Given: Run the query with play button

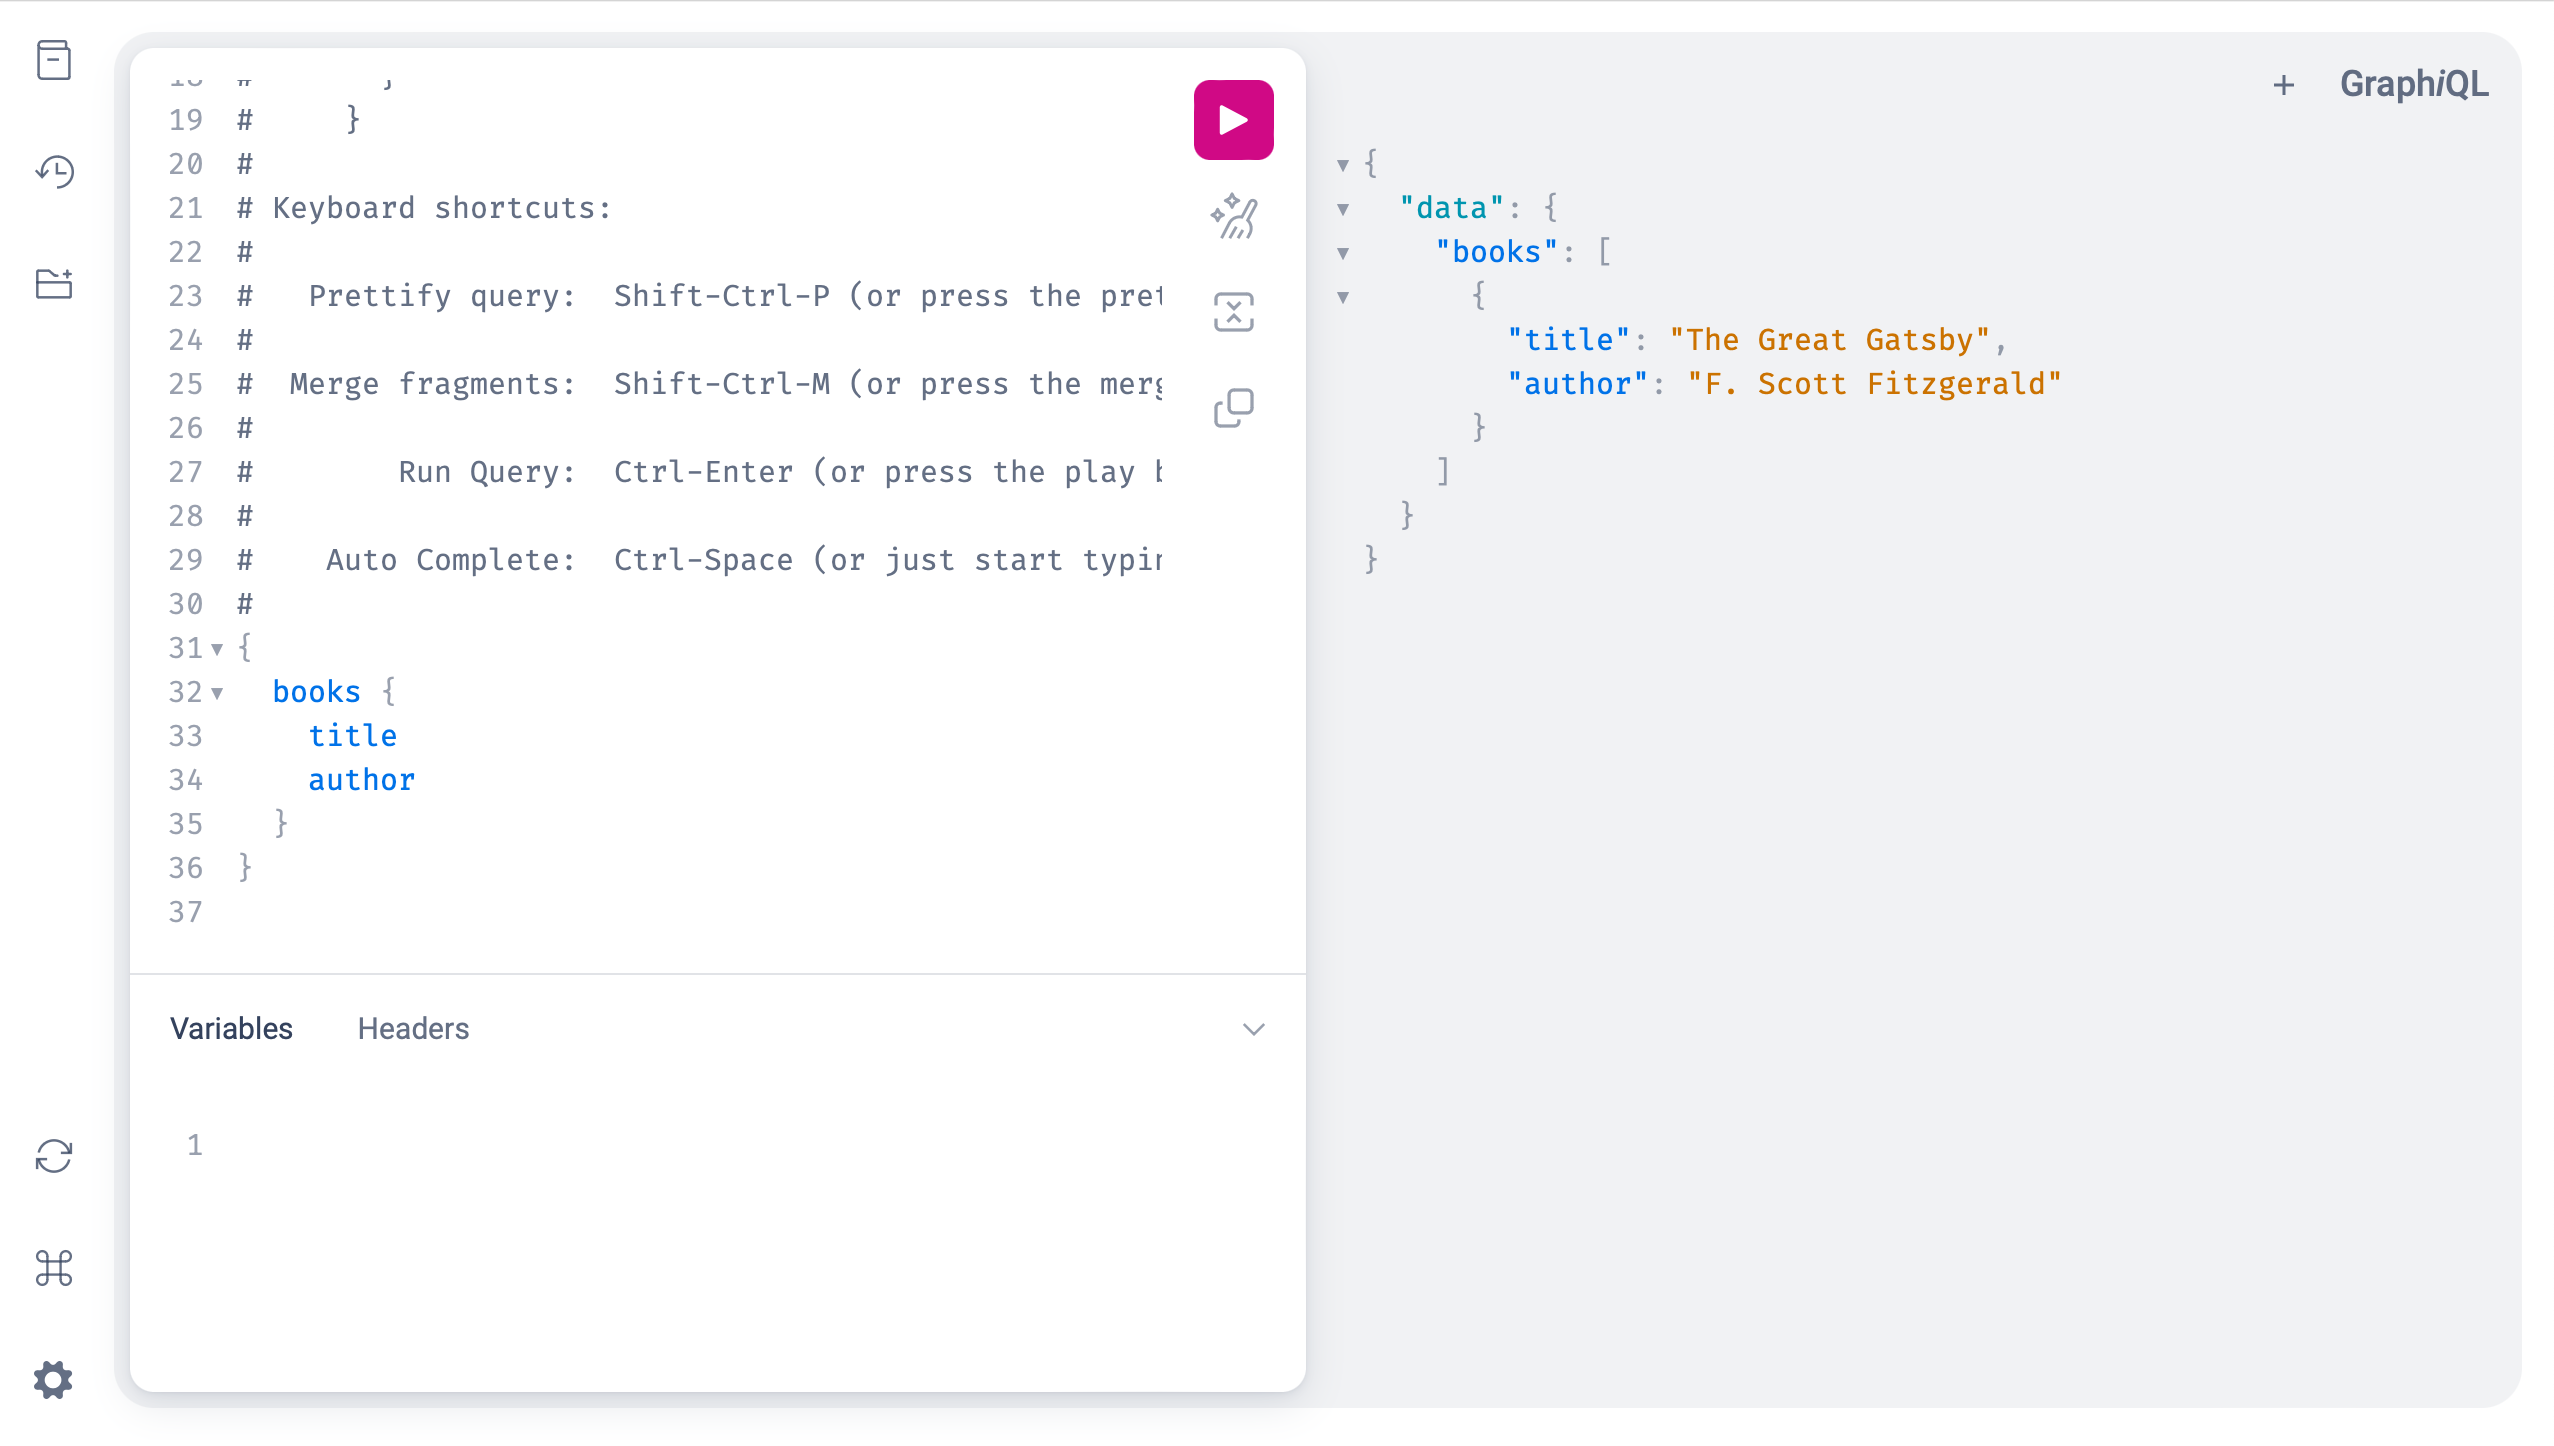Looking at the screenshot, I should click(x=1233, y=120).
